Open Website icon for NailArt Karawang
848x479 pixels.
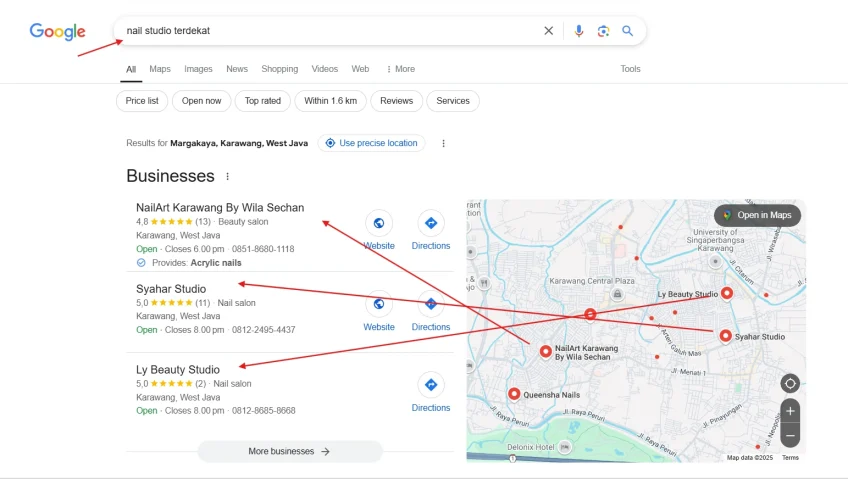tap(379, 223)
